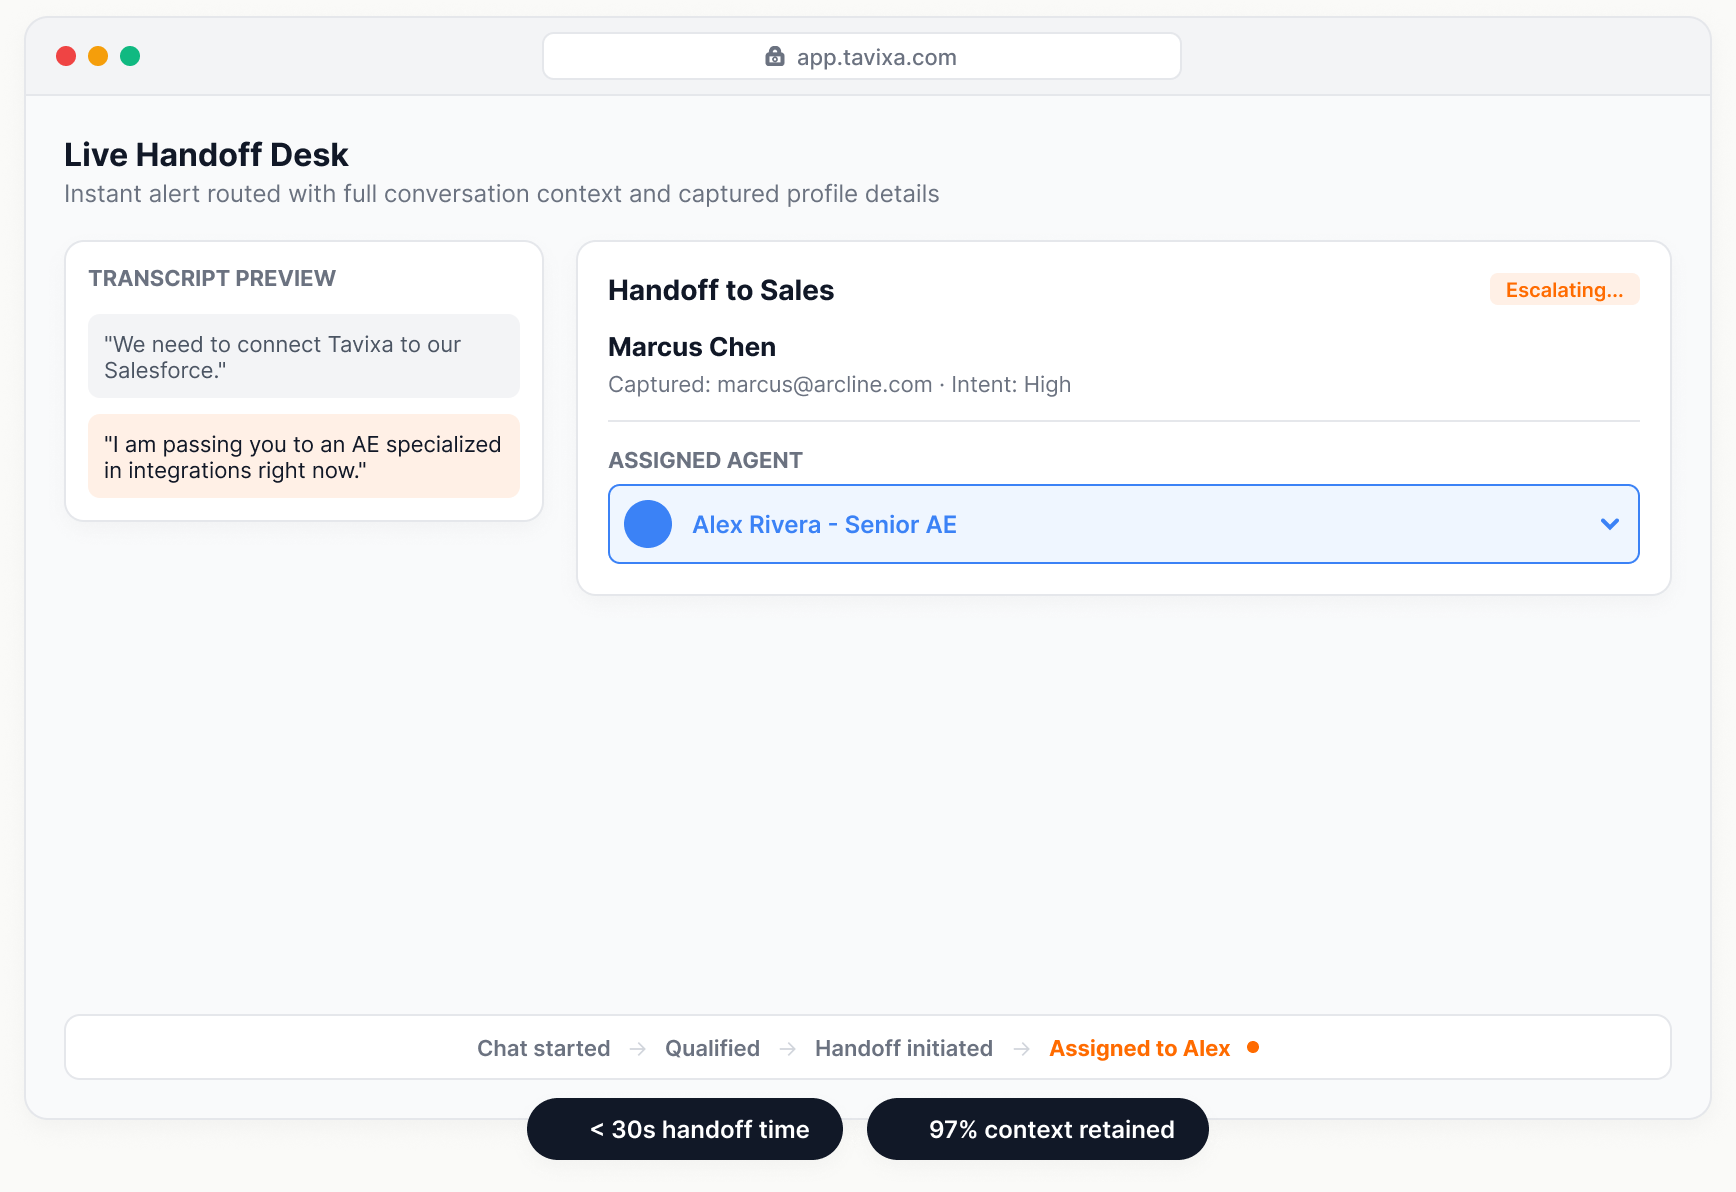Click the arrow before Assigned to Alex

click(x=1022, y=1048)
